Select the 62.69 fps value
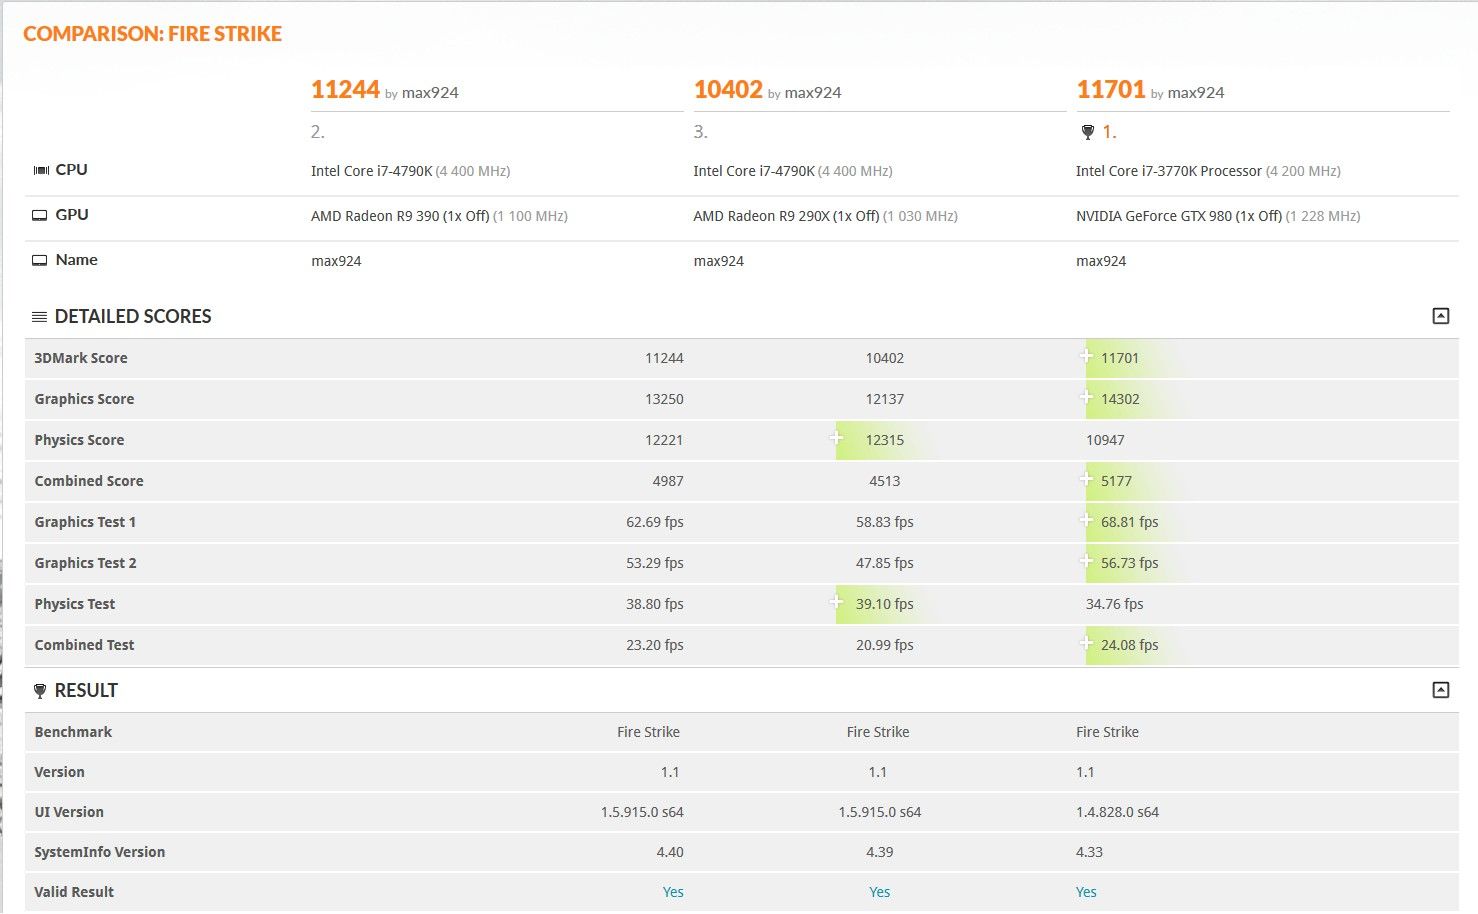 [x=655, y=522]
